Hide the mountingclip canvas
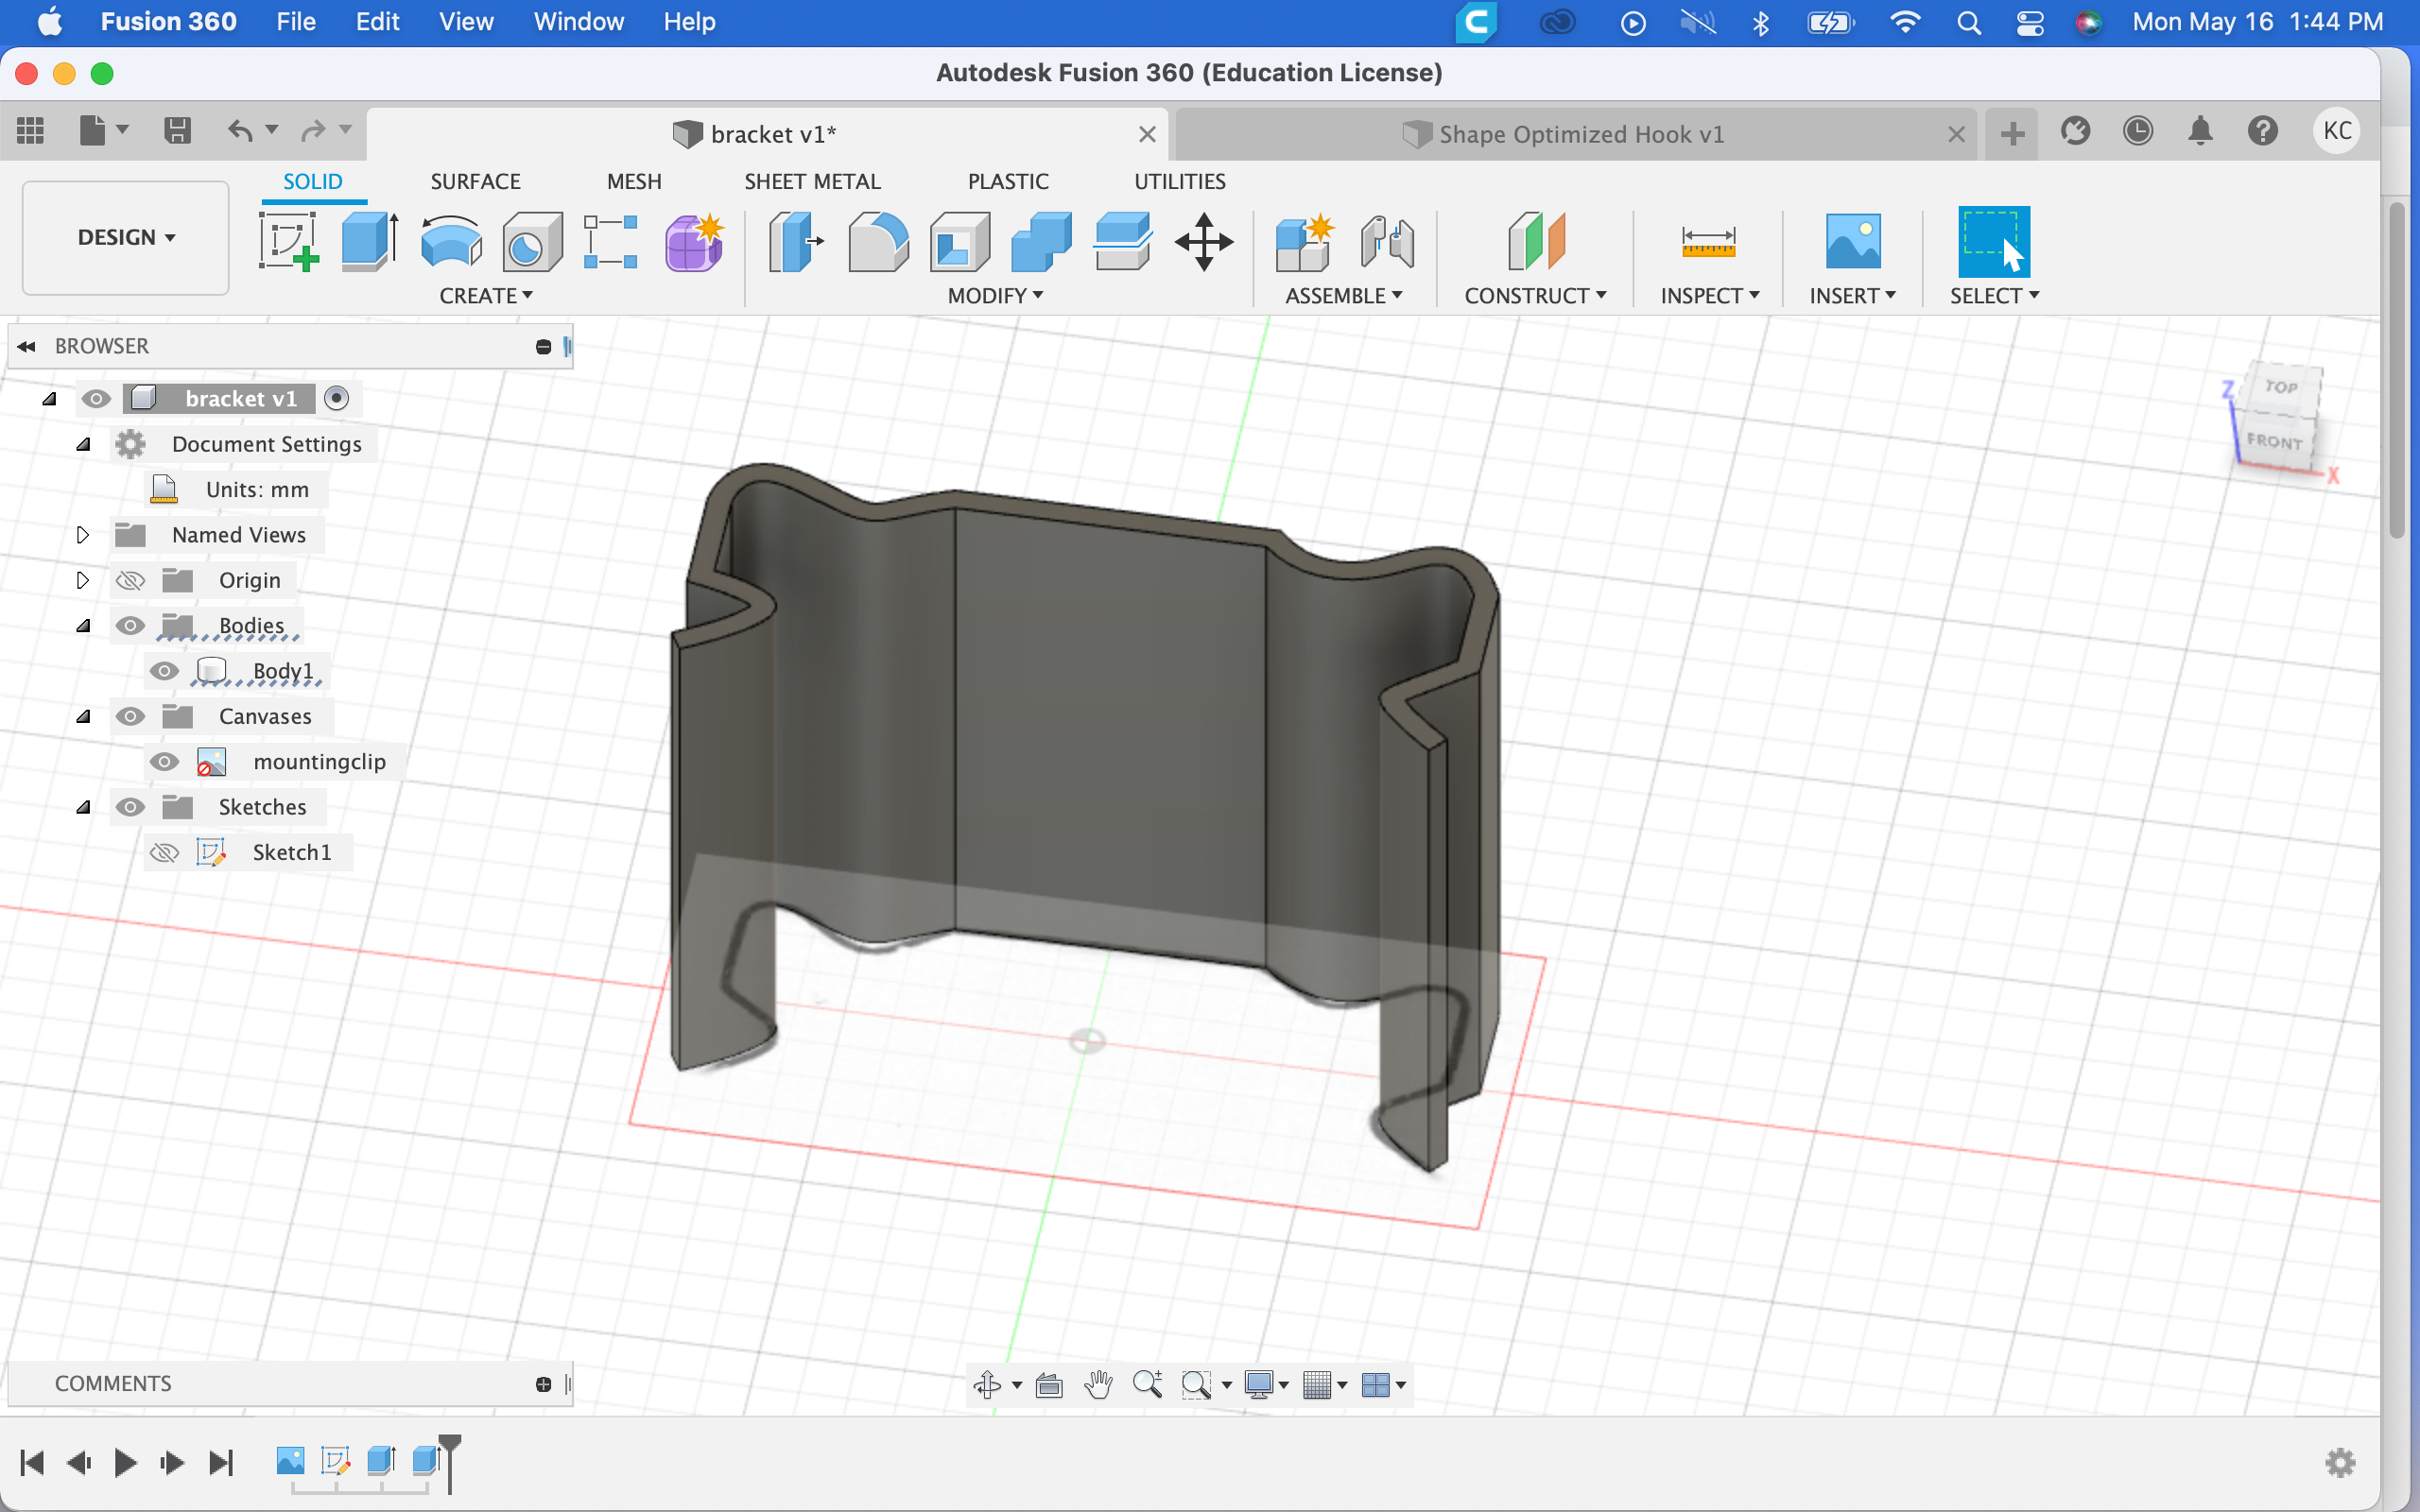The height and width of the screenshot is (1512, 2420). tap(164, 762)
